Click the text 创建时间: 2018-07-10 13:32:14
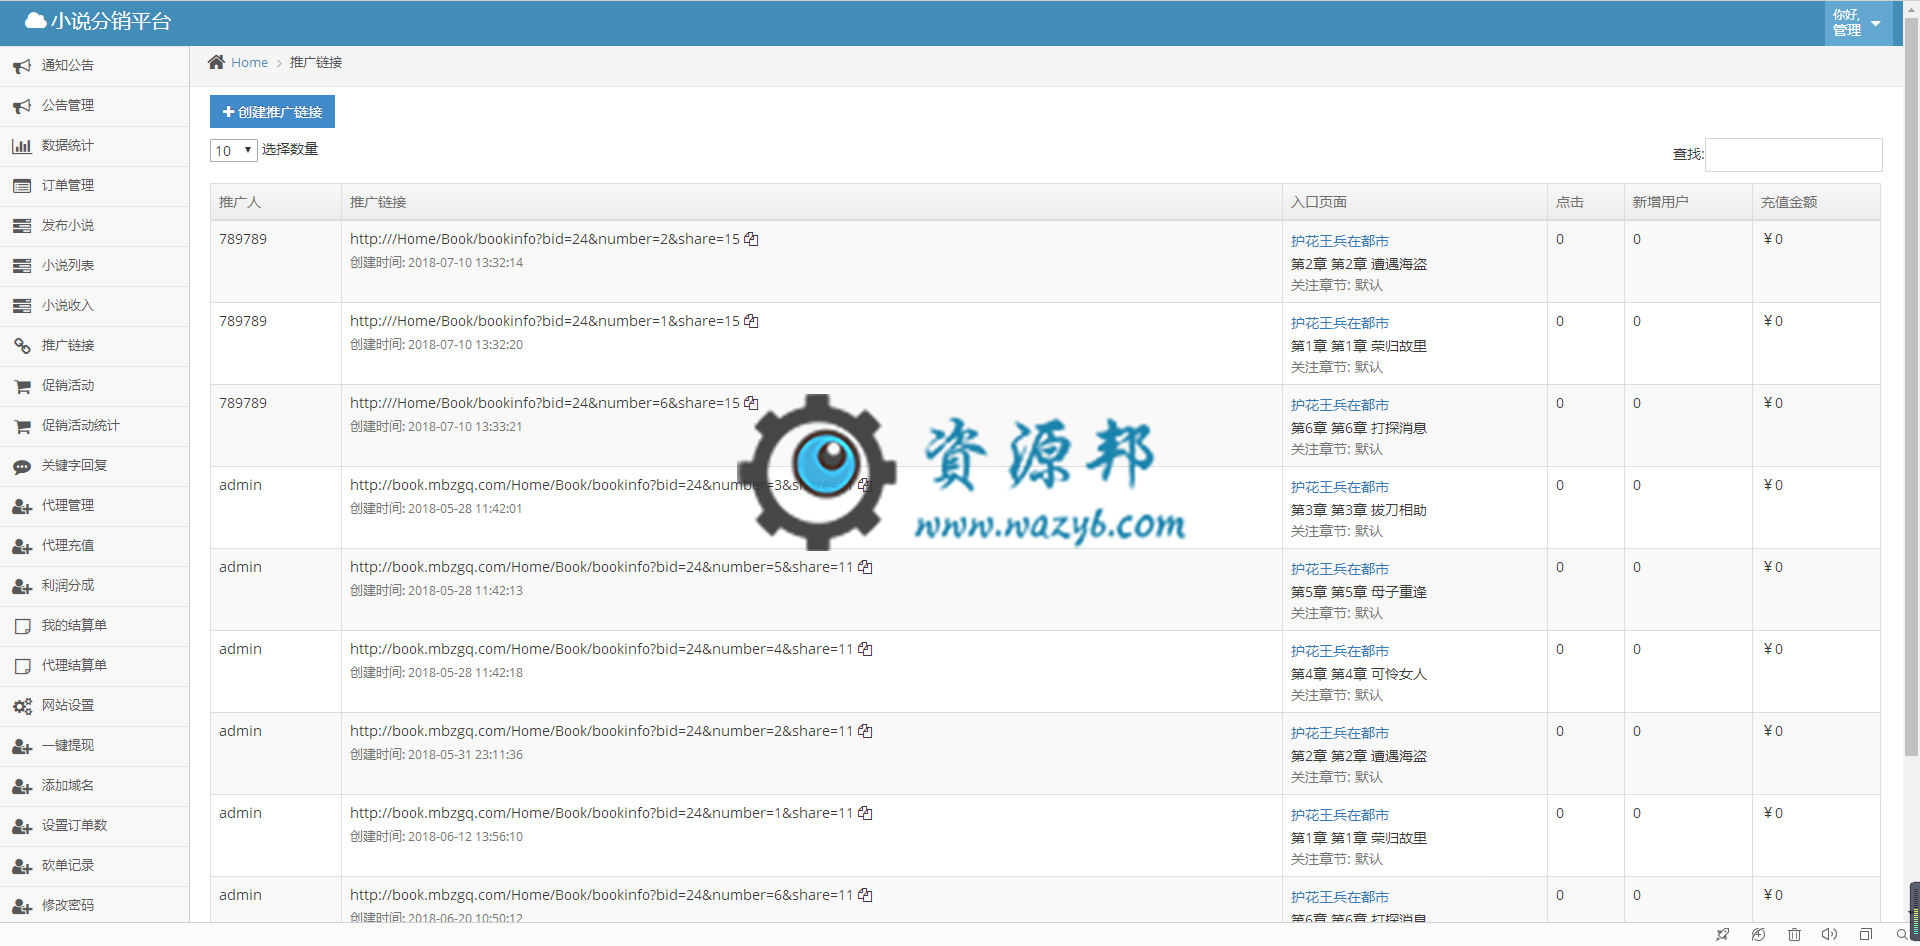Screen dimensions: 1920x946 [436, 263]
